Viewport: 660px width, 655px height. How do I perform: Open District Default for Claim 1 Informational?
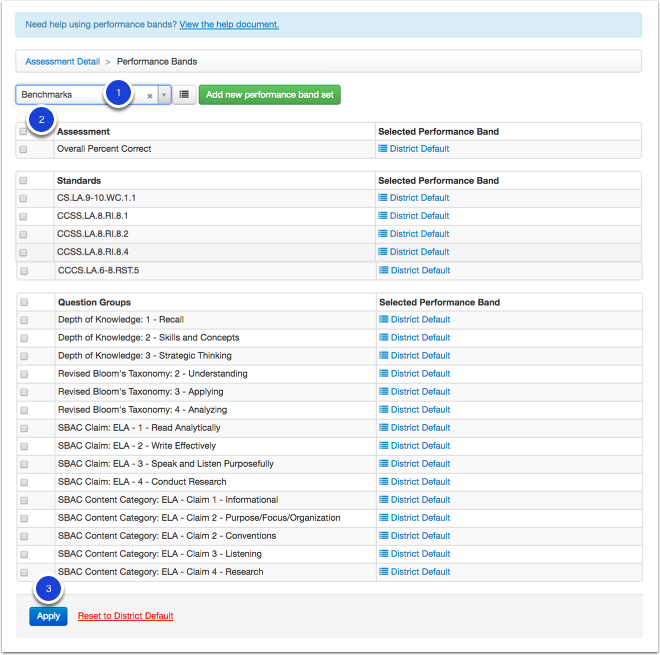pos(420,500)
